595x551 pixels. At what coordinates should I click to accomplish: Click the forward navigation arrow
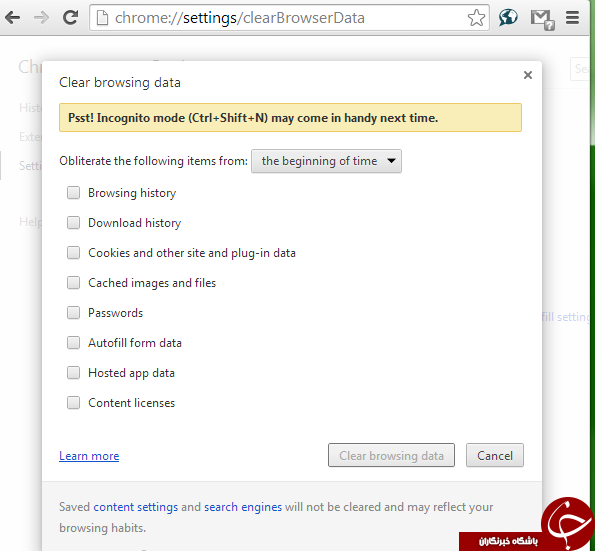pyautogui.click(x=41, y=18)
